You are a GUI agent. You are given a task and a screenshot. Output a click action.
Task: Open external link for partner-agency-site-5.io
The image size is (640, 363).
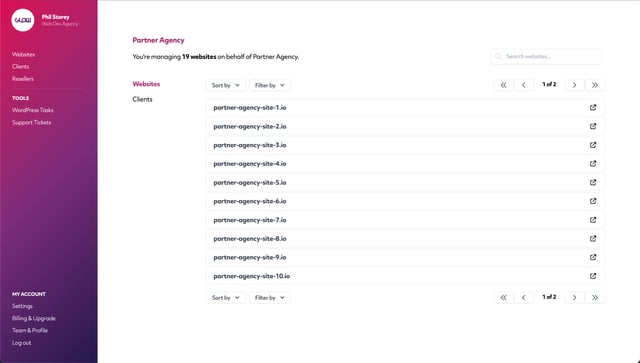[593, 183]
